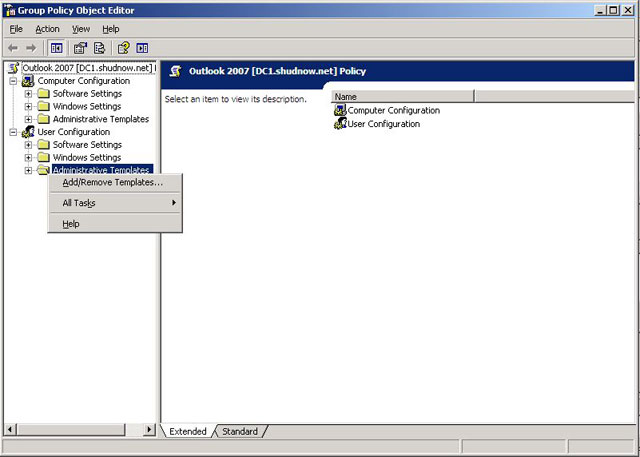This screenshot has width=640, height=457.
Task: Switch to the Extended tab
Action: pos(188,431)
